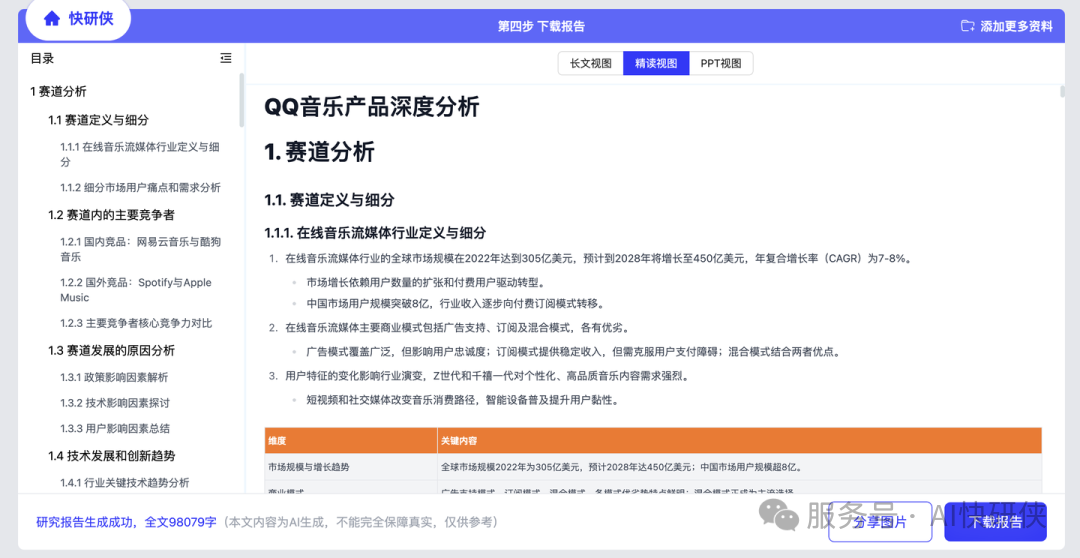Click the 目录 heading label
Image resolution: width=1080 pixels, height=558 pixels.
(x=42, y=59)
